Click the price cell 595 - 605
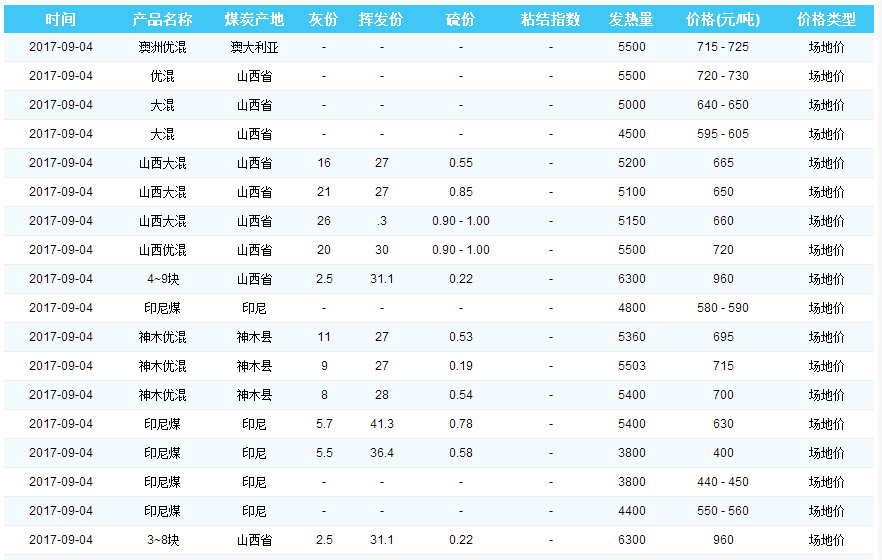This screenshot has height=560, width=882. (x=723, y=134)
